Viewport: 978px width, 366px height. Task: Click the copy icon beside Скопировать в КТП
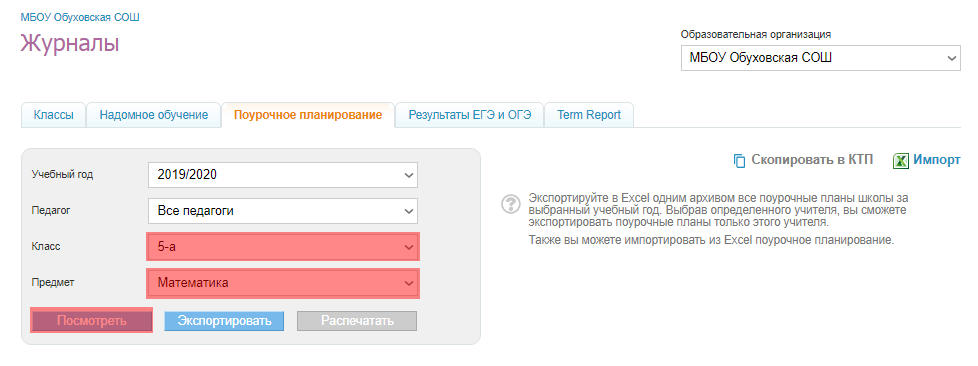coord(739,161)
